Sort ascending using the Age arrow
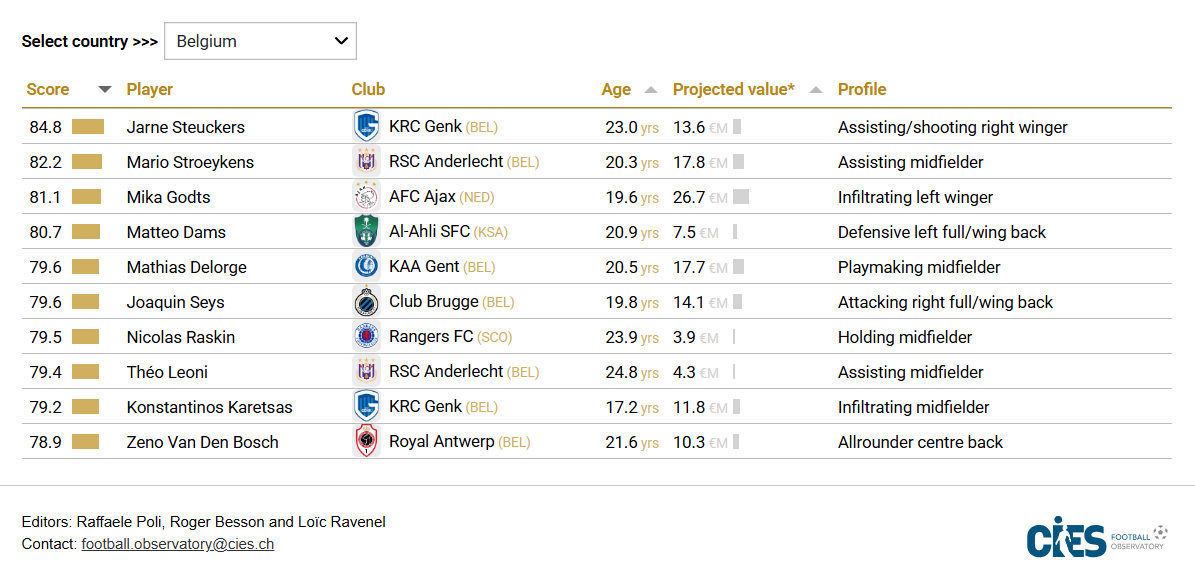Screen dimensions: 1195x585 [x=651, y=90]
